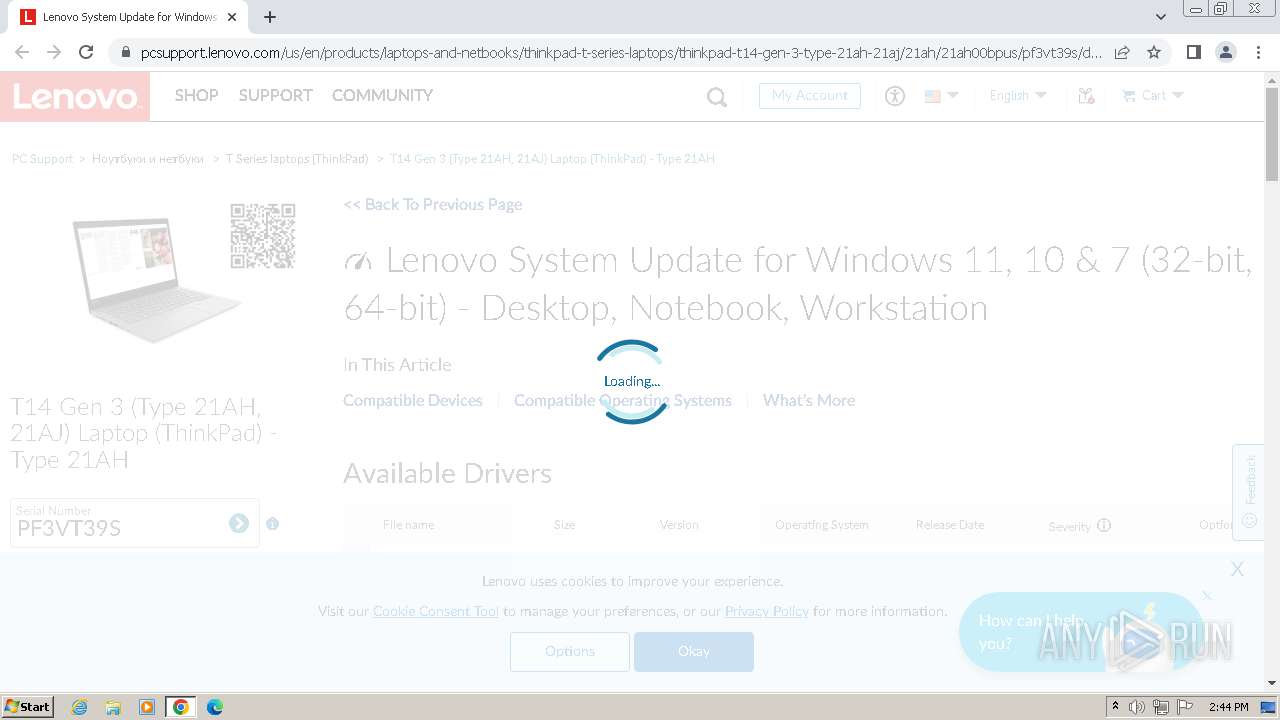Click the volume speaker tray icon
Image resolution: width=1280 pixels, height=720 pixels.
pyautogui.click(x=1137, y=707)
